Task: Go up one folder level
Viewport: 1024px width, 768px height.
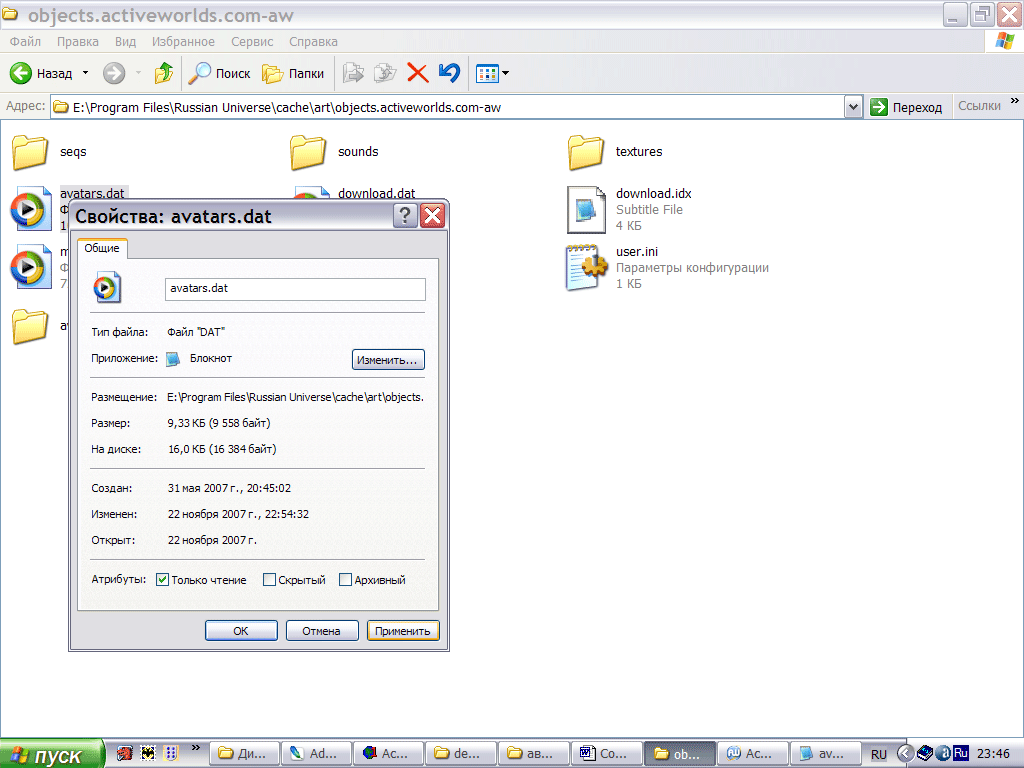Action: (x=164, y=73)
